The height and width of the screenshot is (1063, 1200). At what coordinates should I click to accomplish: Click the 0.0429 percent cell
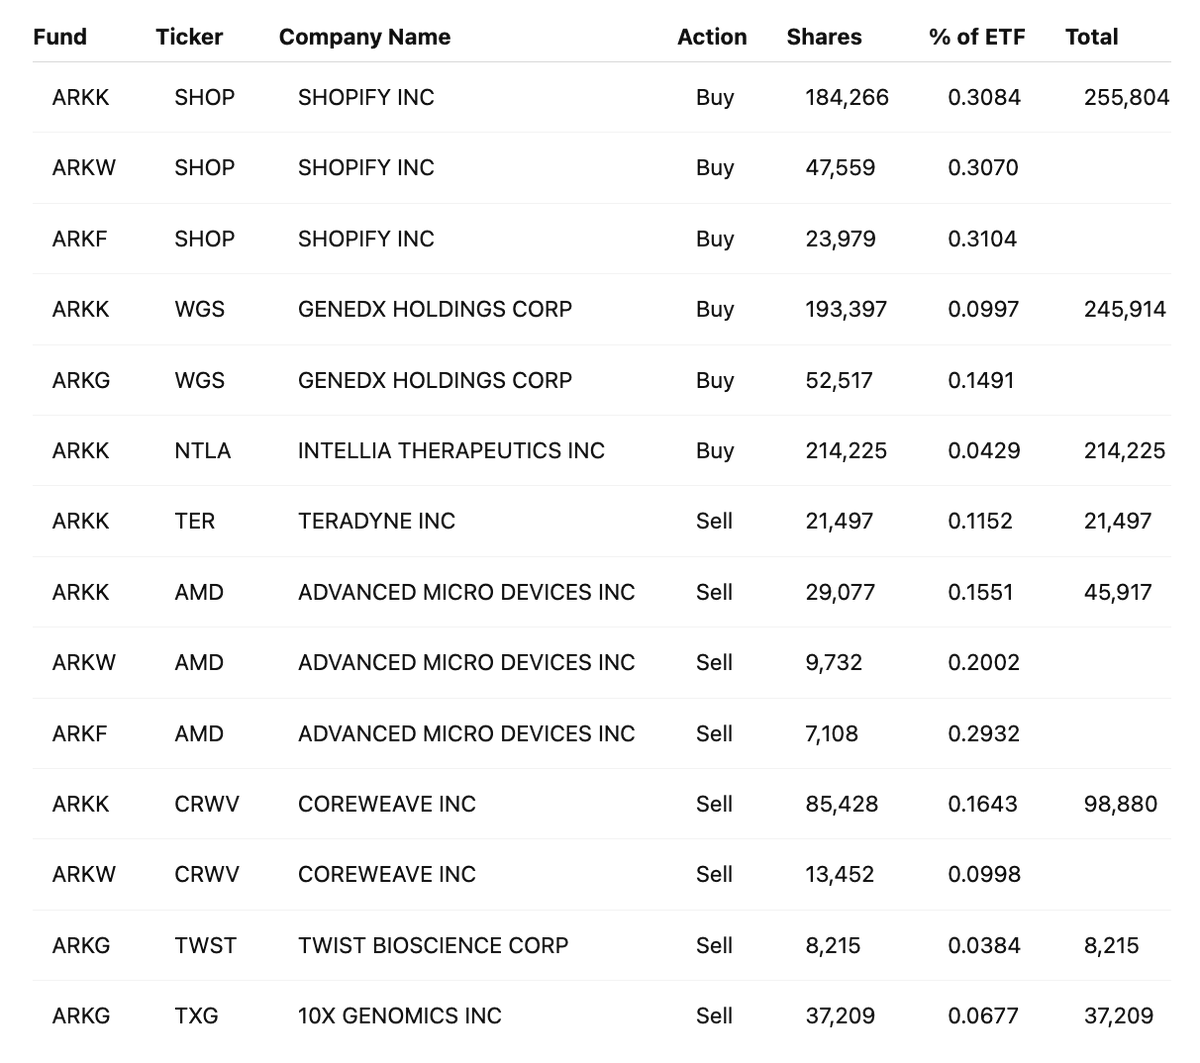(x=984, y=450)
